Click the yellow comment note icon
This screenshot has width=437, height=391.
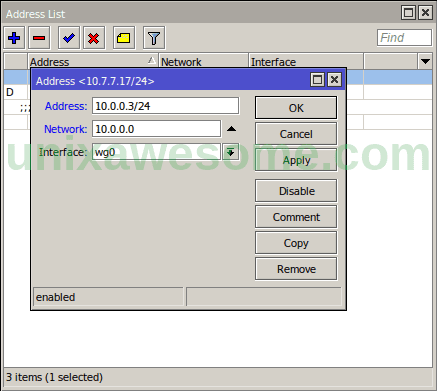(x=124, y=38)
